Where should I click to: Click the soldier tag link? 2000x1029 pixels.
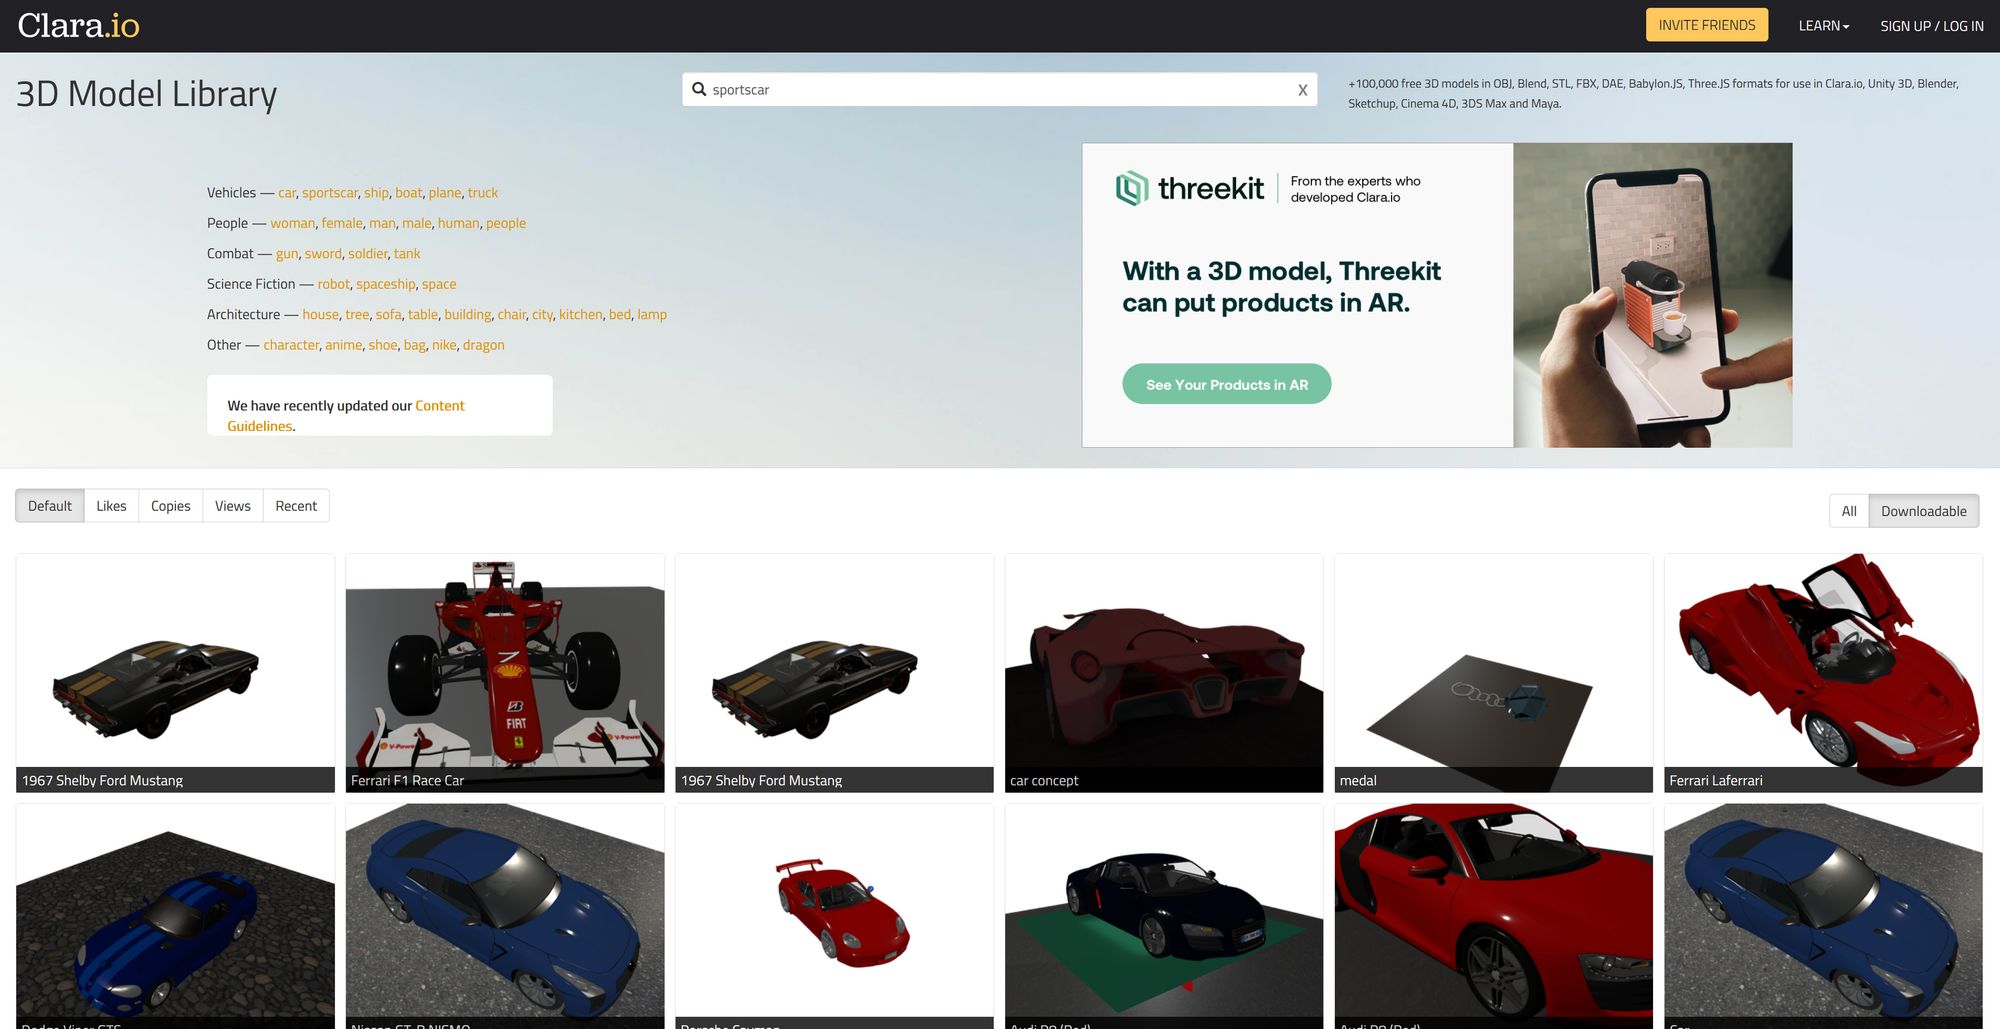[x=368, y=254]
